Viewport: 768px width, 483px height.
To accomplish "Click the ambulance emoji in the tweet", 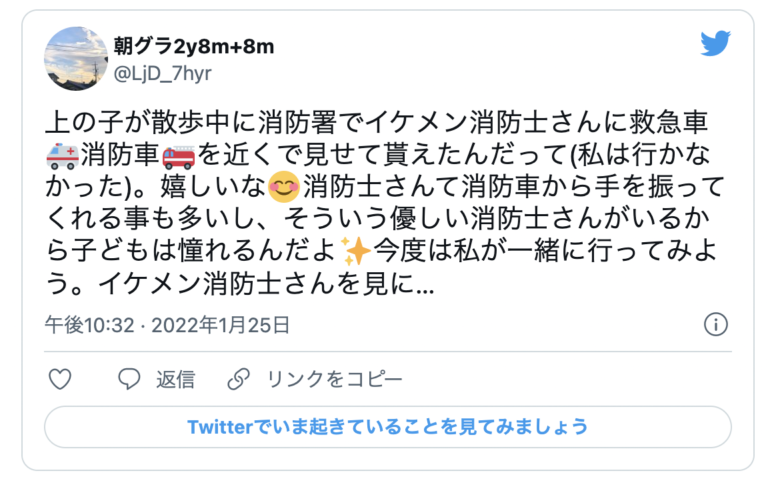I will (x=62, y=156).
